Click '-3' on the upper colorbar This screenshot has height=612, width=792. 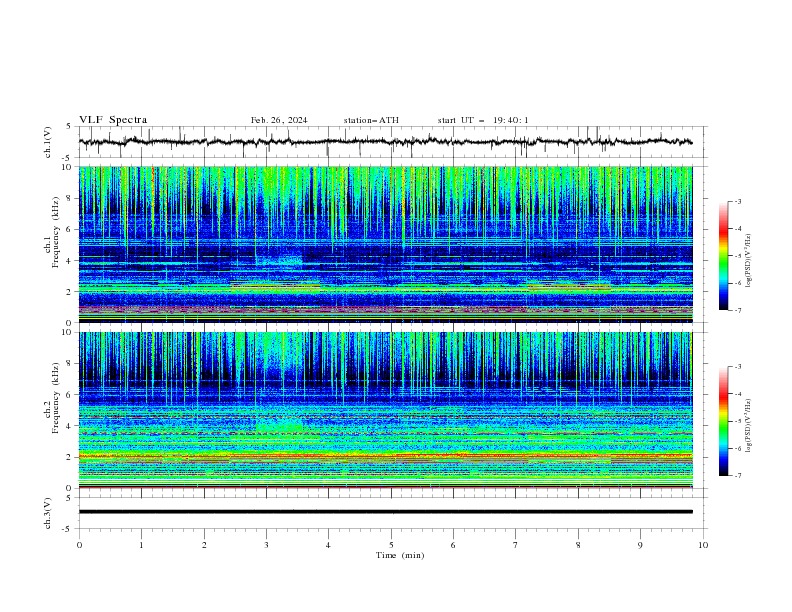tap(738, 201)
